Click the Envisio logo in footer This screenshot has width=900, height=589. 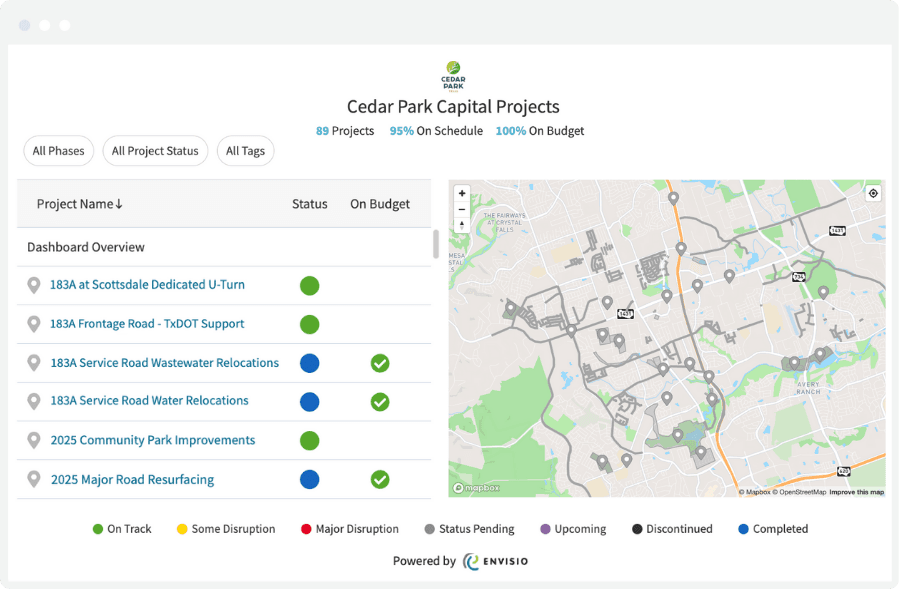click(496, 561)
